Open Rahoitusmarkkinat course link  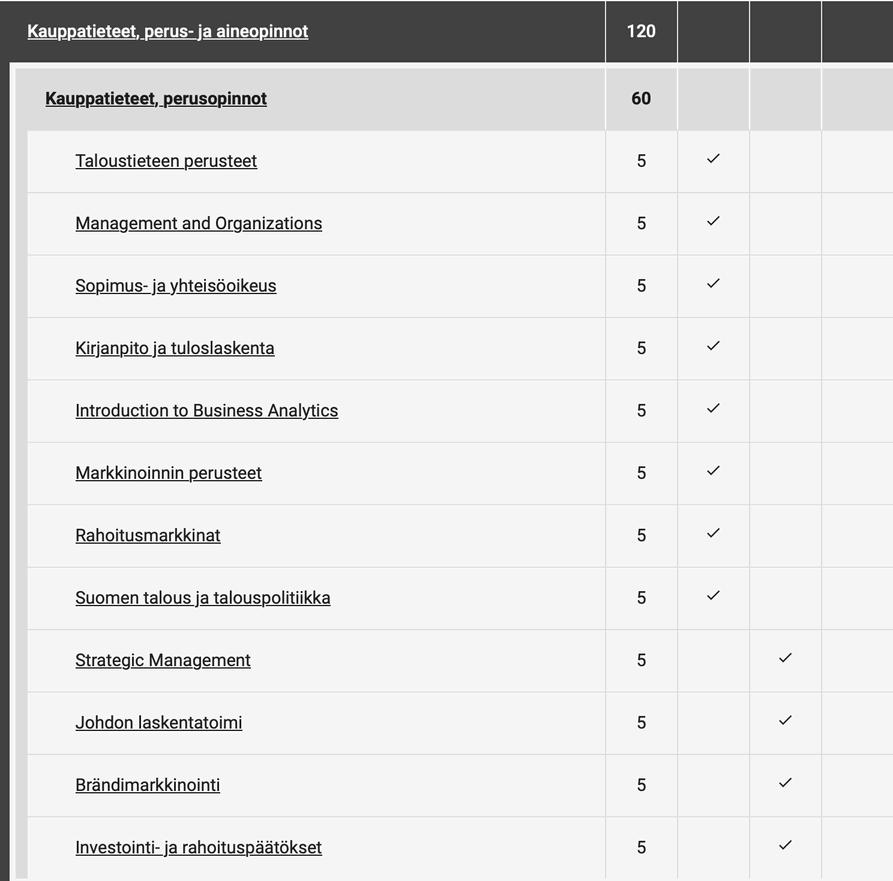pos(147,536)
